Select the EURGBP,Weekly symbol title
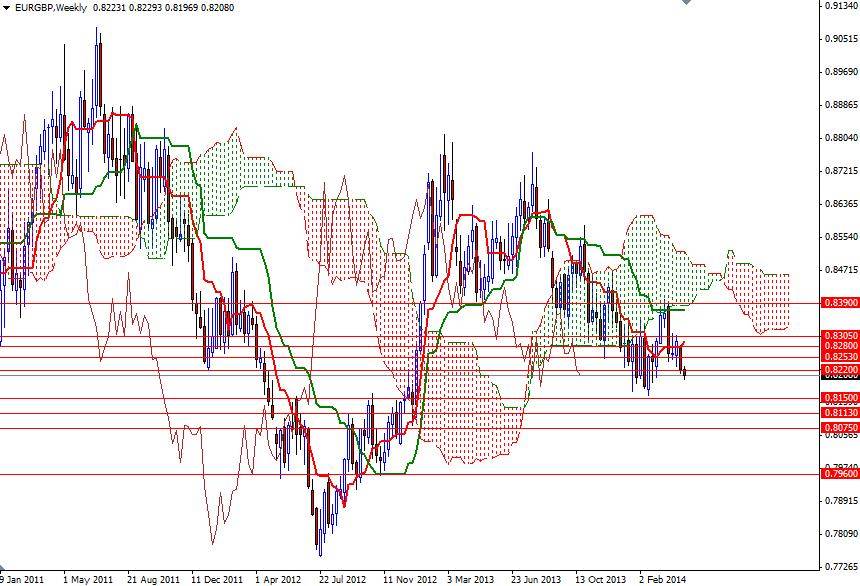The image size is (860, 586). pyautogui.click(x=50, y=9)
